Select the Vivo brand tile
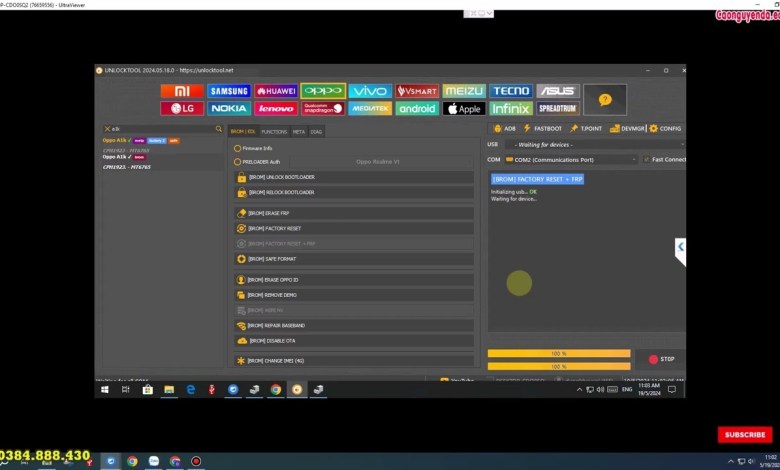 tap(370, 91)
